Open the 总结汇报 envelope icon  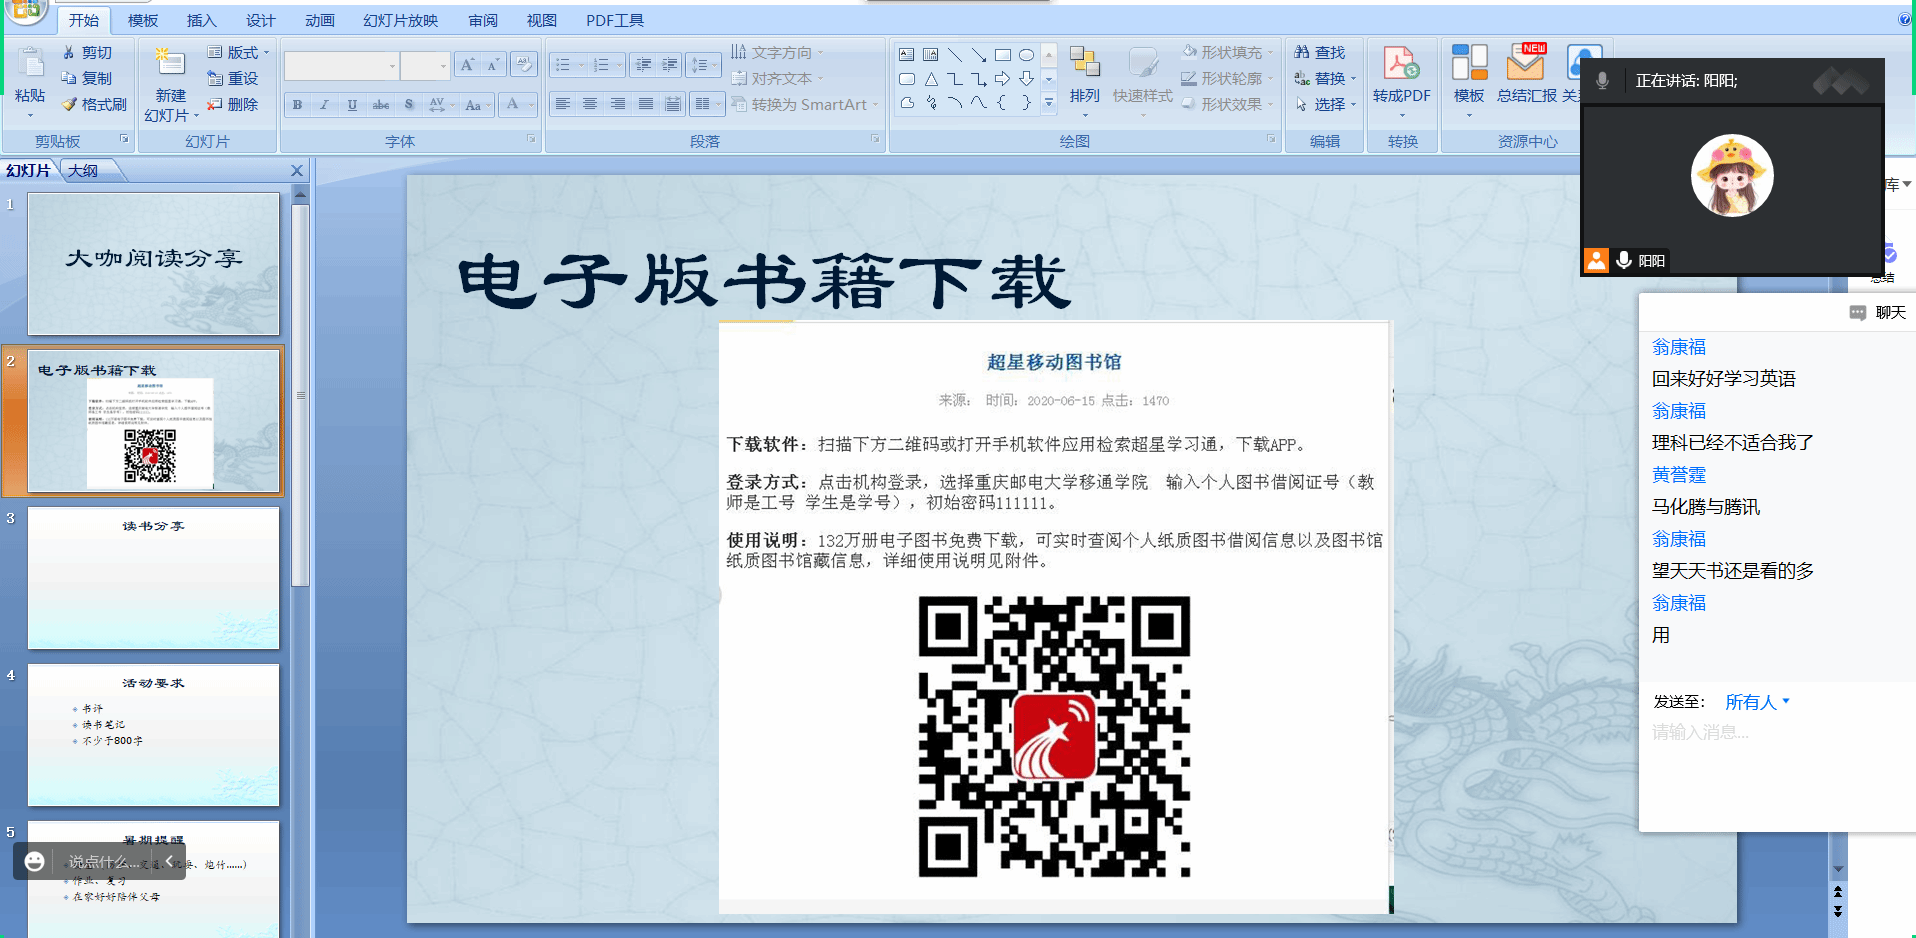1525,64
